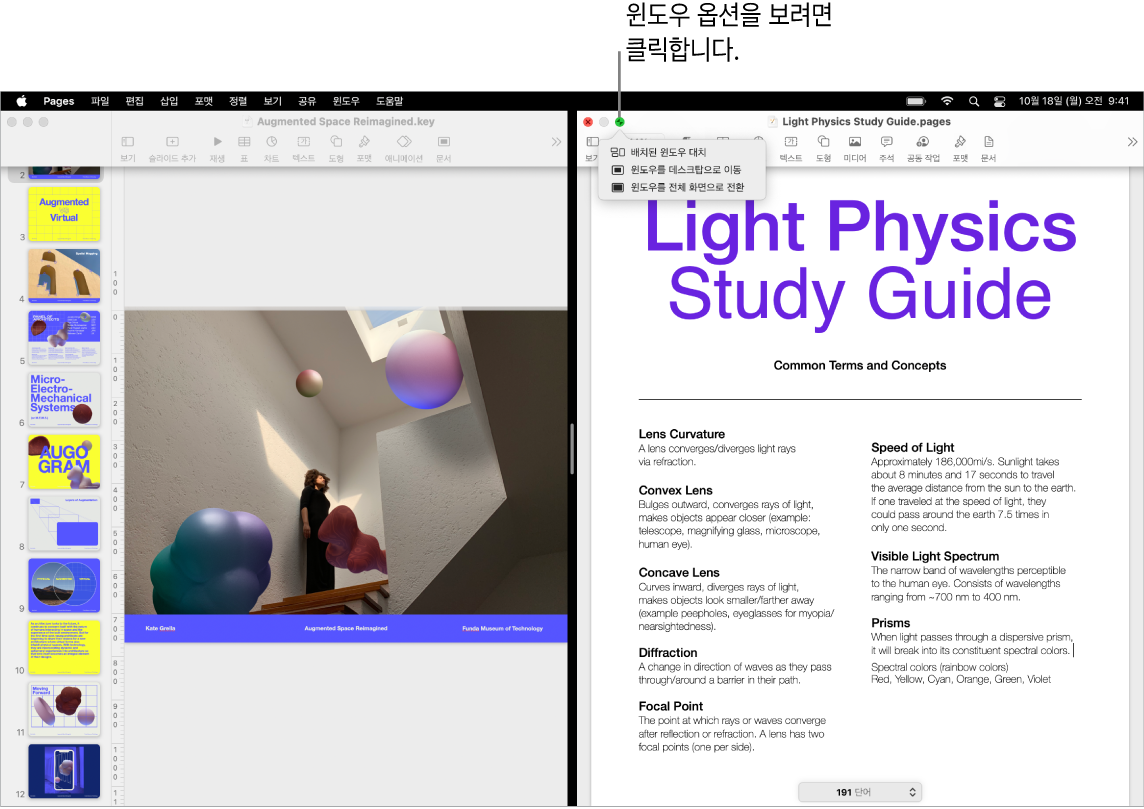This screenshot has width=1144, height=809.
Task: Start slideshow playback with 재생 in Keynote
Action: point(217,143)
